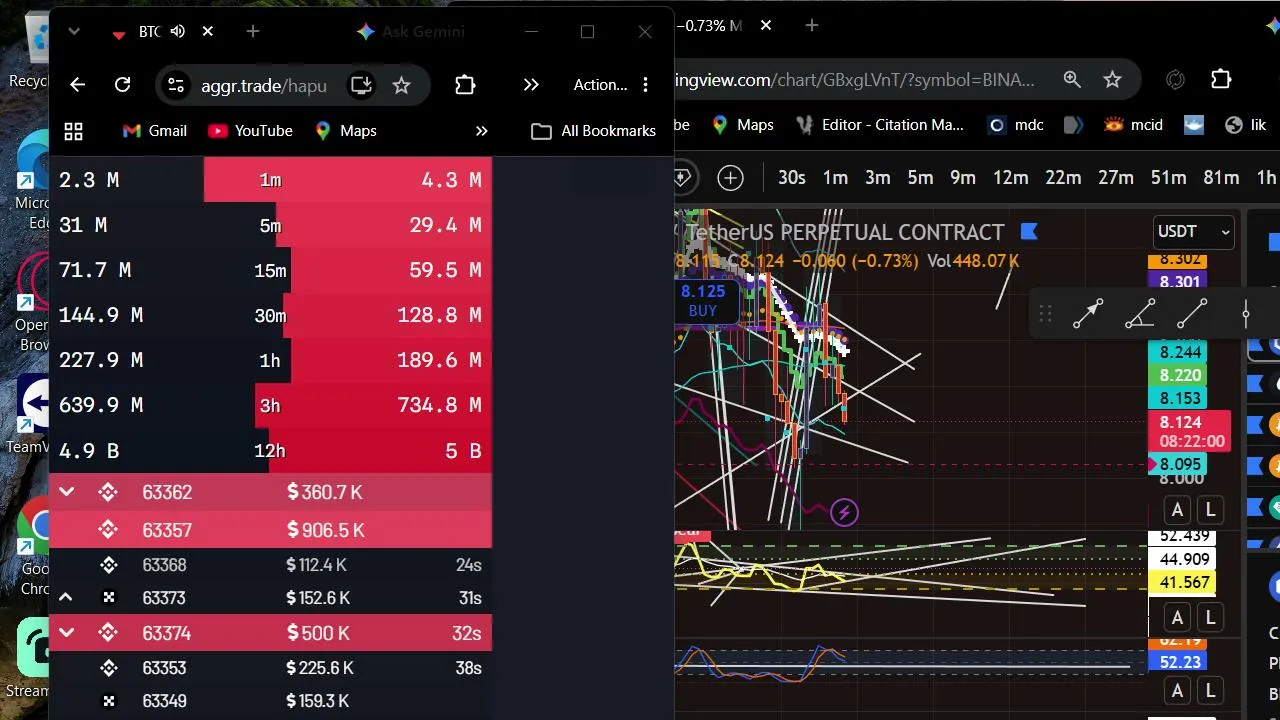Click the Action... toolbar button
The image size is (1280, 720).
(x=600, y=85)
